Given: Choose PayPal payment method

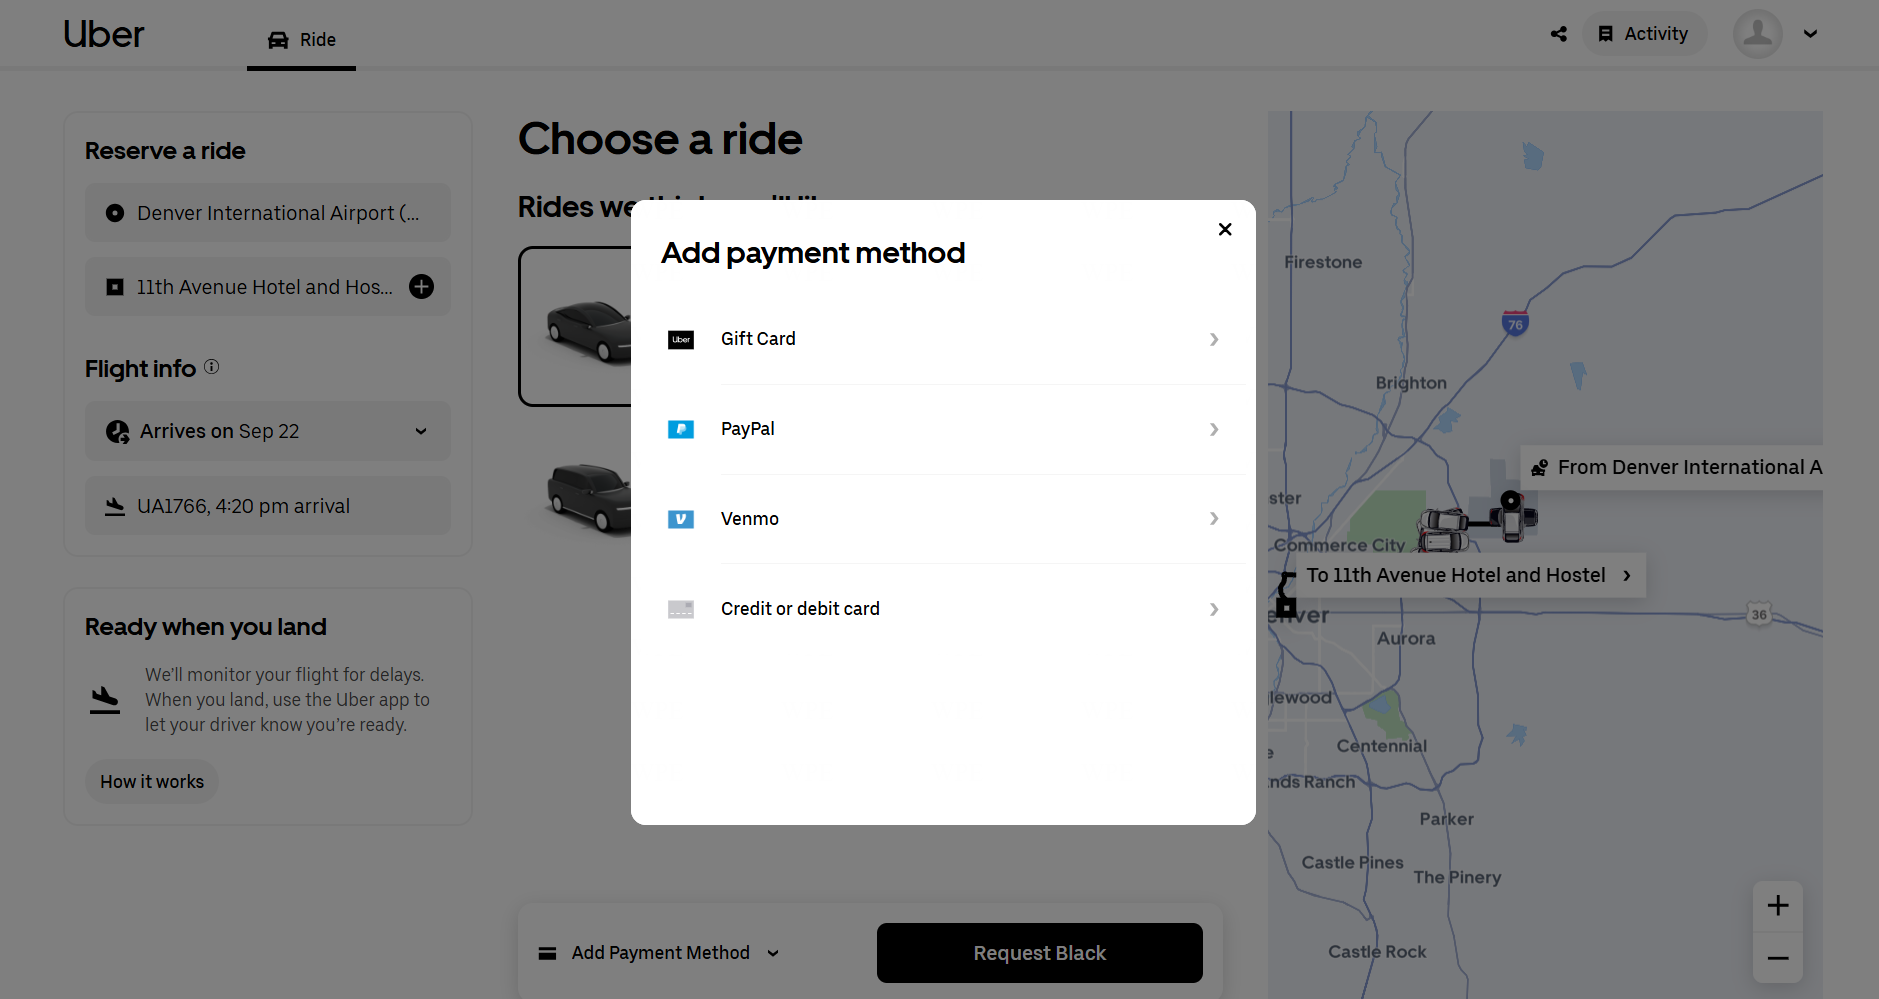Looking at the screenshot, I should [x=943, y=429].
